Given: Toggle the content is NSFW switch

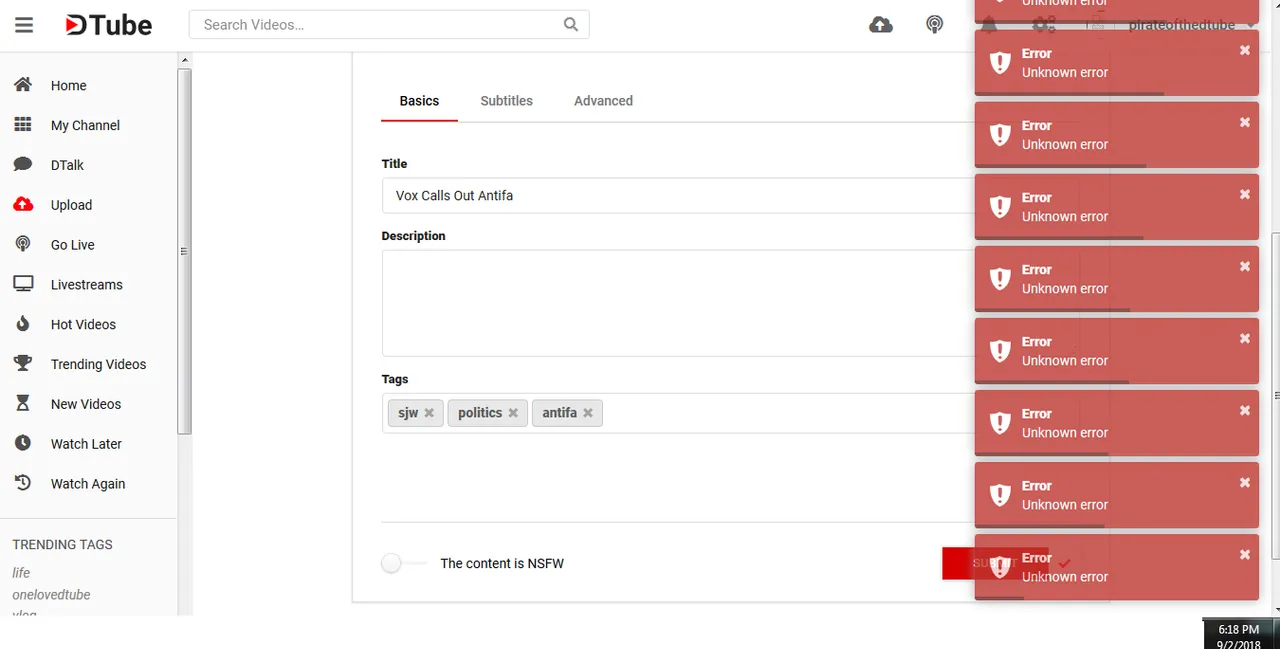Looking at the screenshot, I should click(x=403, y=564).
